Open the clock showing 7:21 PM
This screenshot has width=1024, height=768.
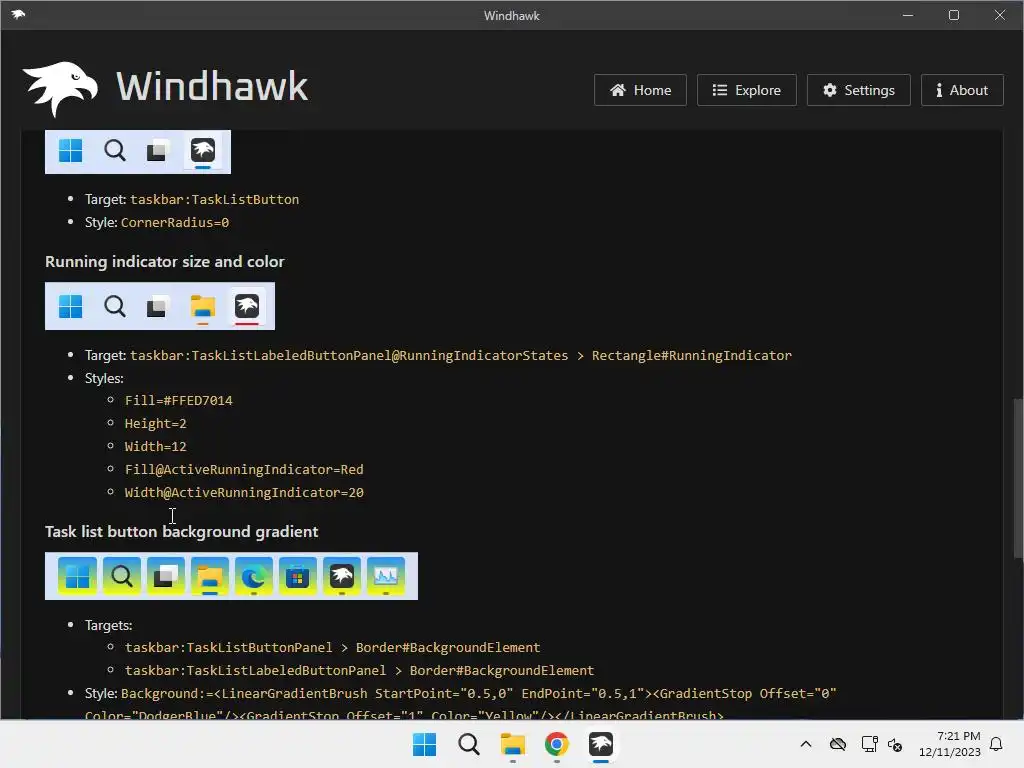(958, 736)
